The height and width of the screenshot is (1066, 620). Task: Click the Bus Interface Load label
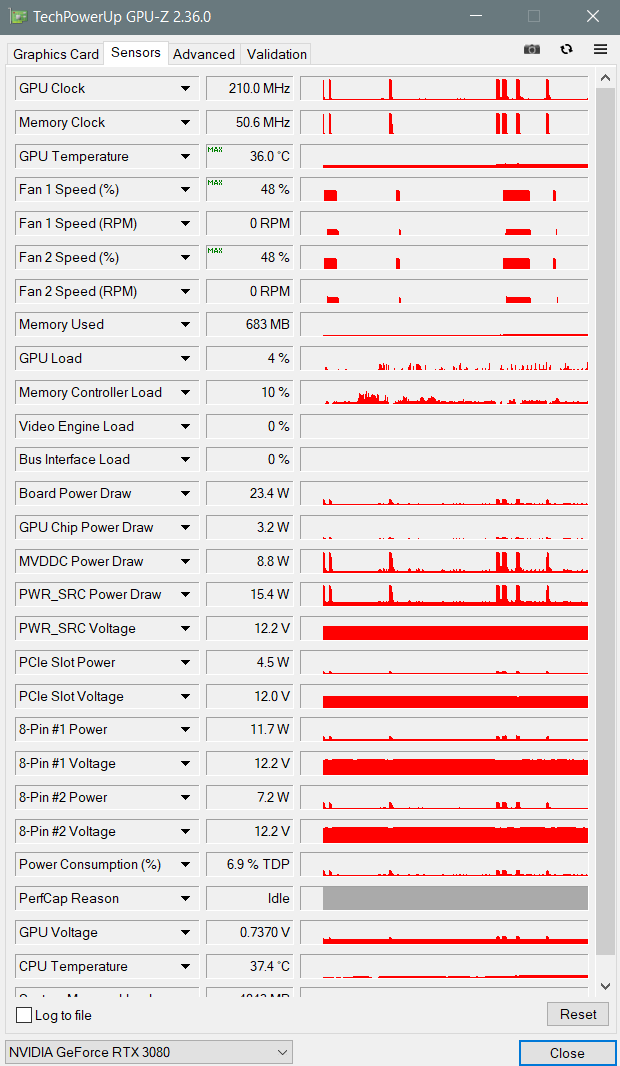click(x=74, y=460)
